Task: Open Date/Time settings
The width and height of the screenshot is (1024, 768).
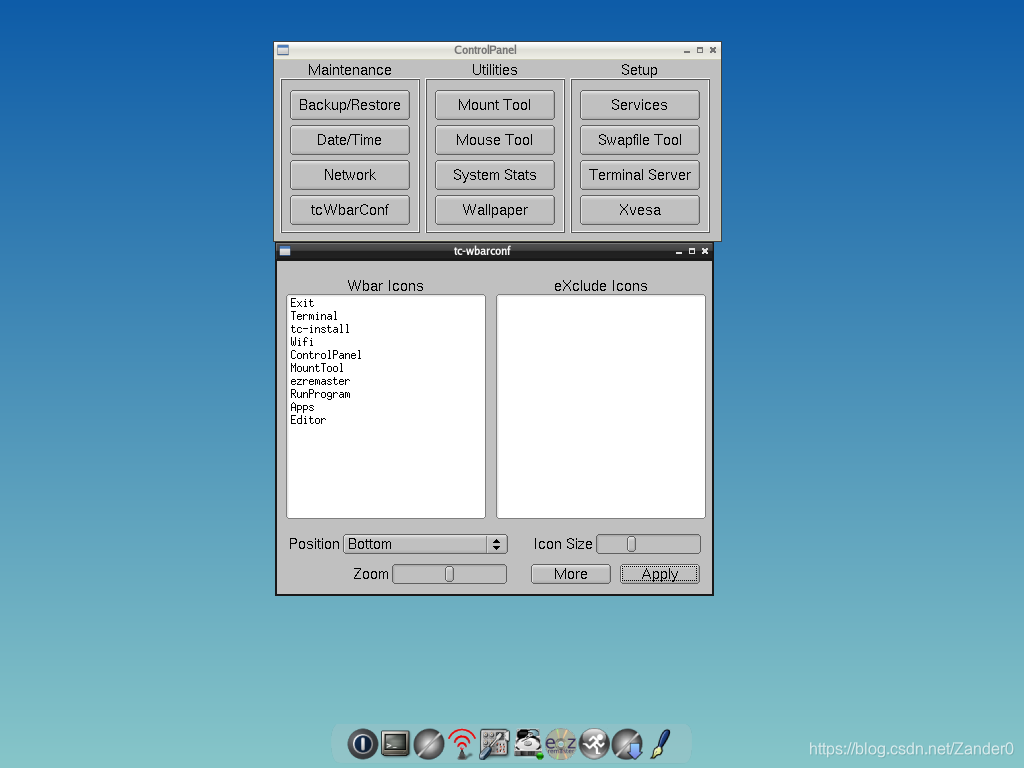Action: point(349,140)
